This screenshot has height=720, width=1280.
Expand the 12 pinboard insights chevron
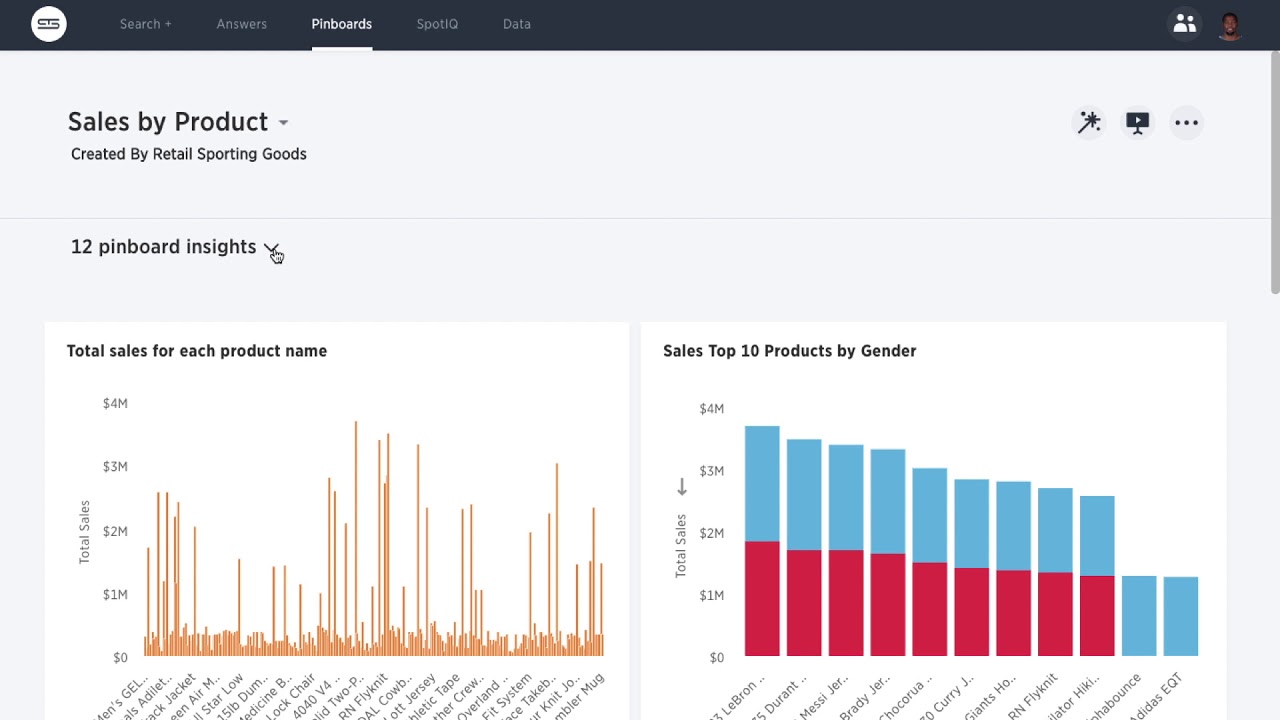pyautogui.click(x=270, y=247)
